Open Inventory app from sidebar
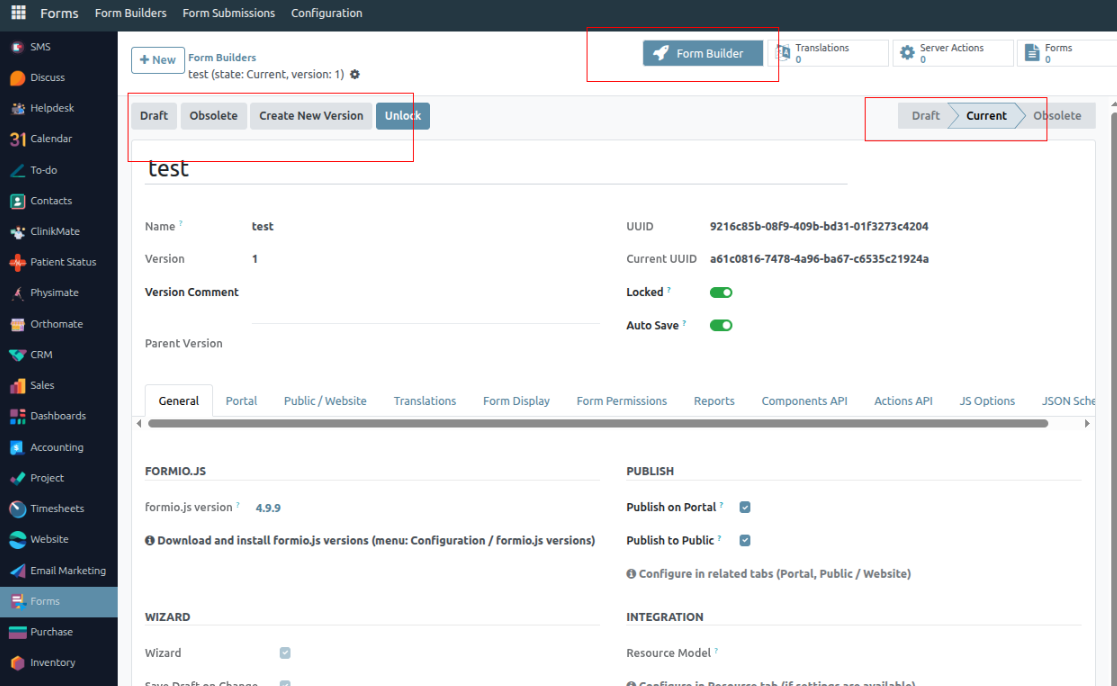Screen dimensions: 1117x686 point(18,662)
